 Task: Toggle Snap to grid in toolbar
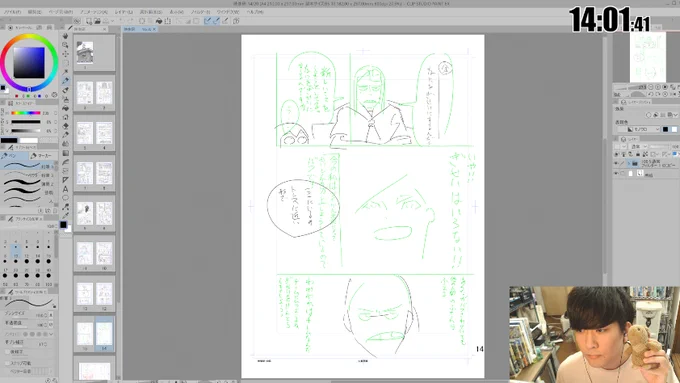coord(225,20)
